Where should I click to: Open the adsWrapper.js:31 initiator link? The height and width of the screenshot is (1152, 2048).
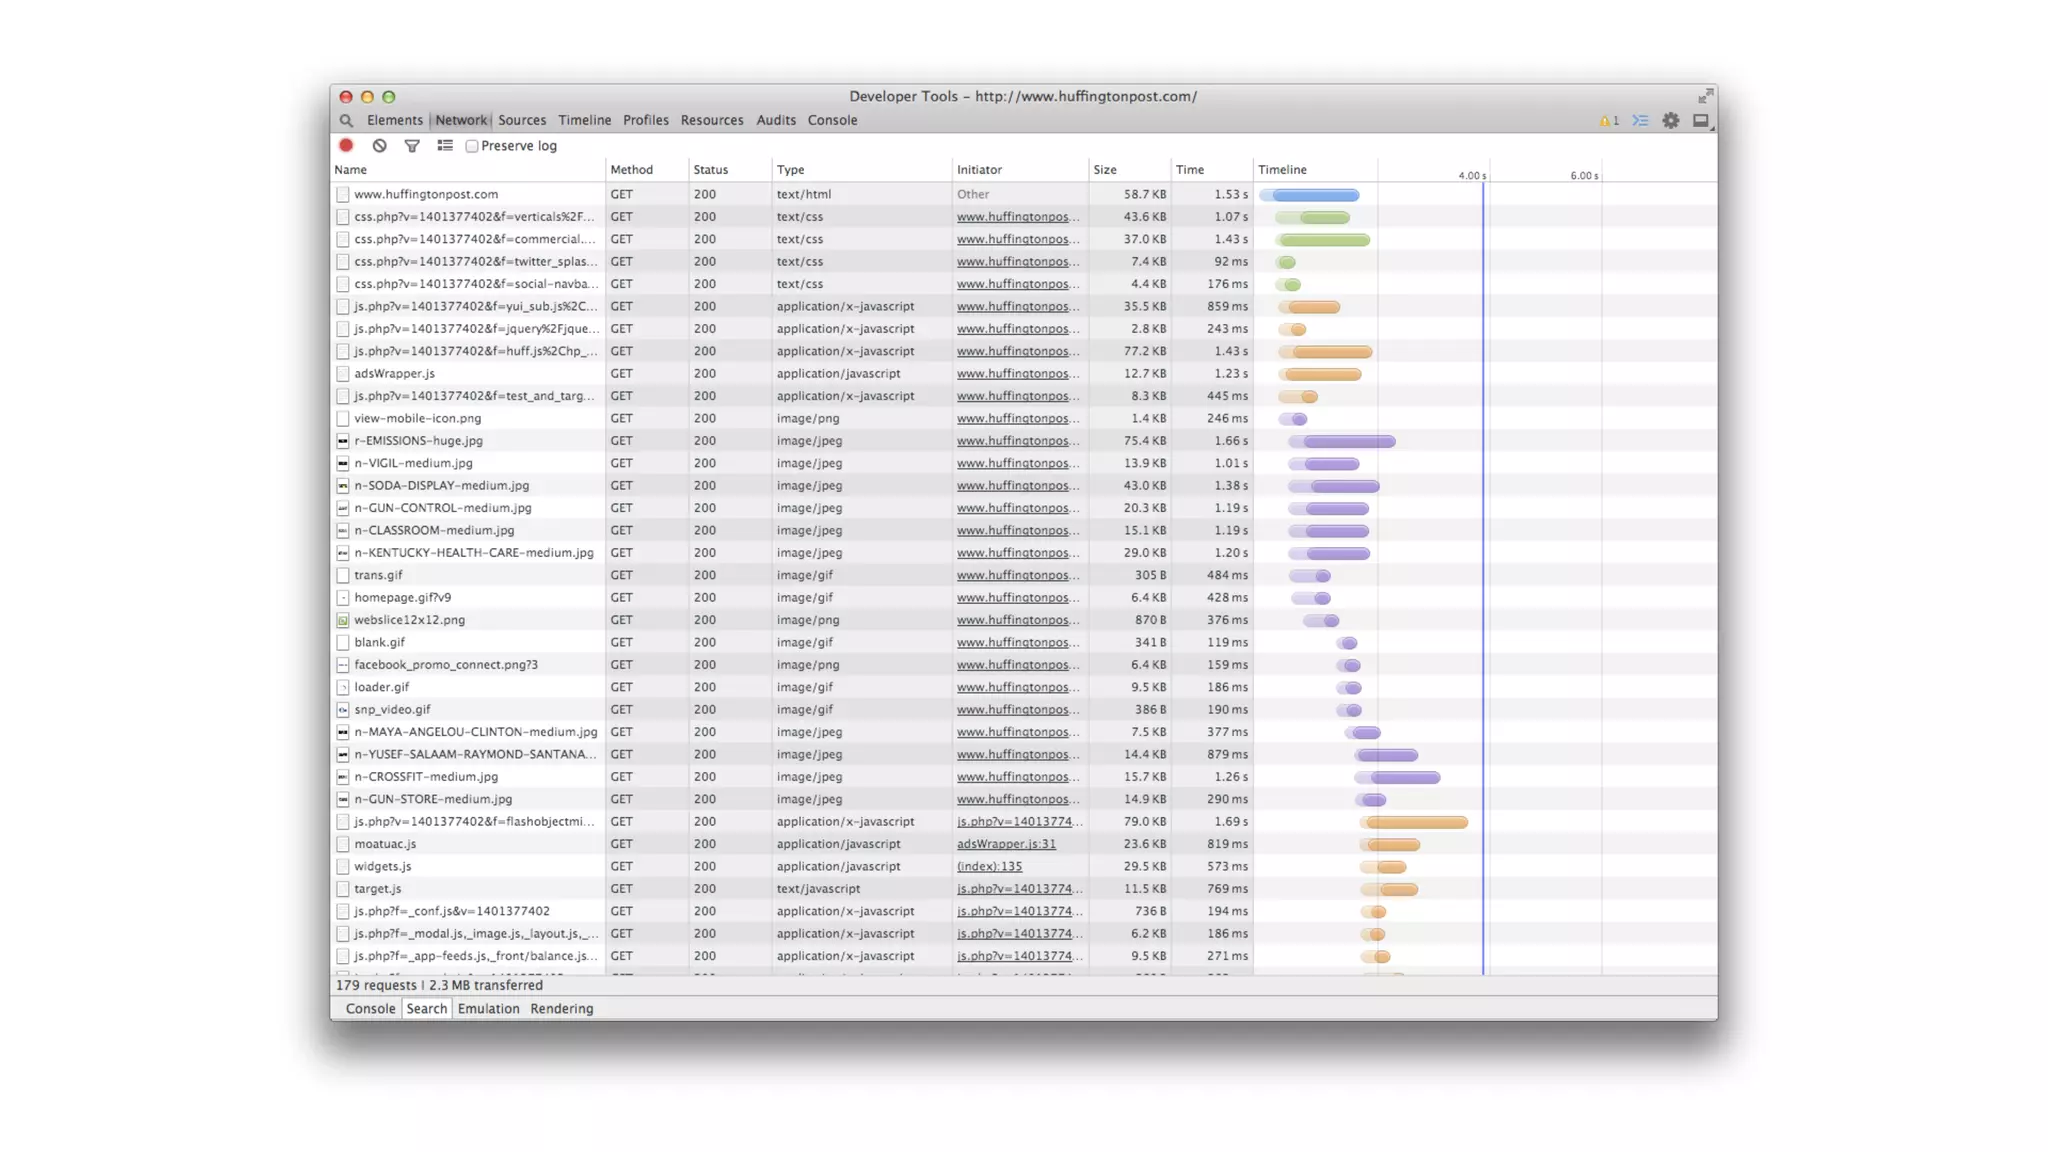click(1006, 844)
